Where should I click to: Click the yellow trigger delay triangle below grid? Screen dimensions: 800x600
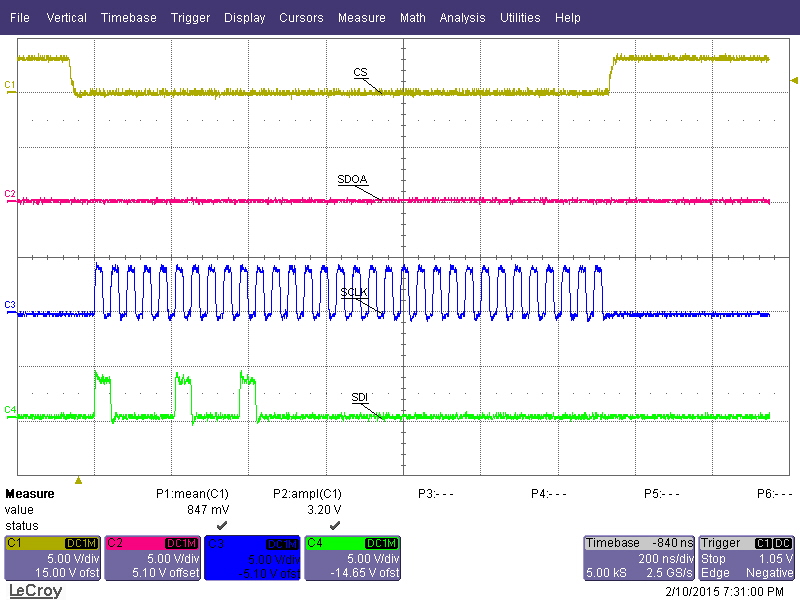tap(79, 481)
